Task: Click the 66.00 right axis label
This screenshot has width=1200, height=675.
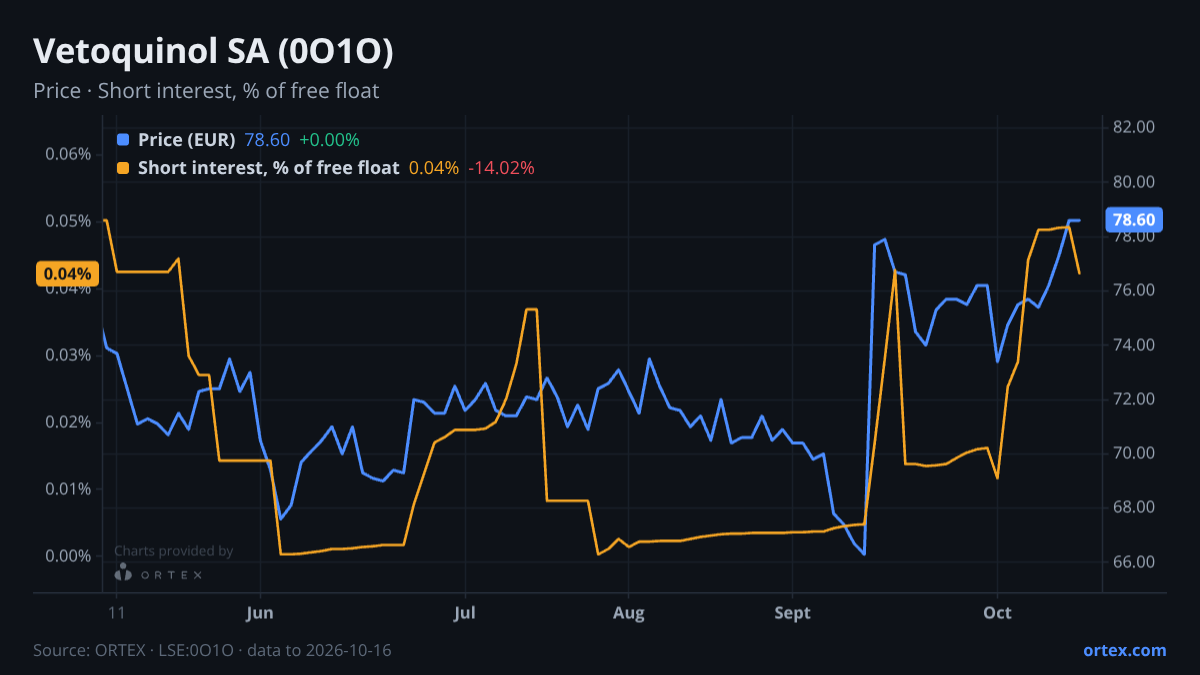Action: pos(1134,562)
